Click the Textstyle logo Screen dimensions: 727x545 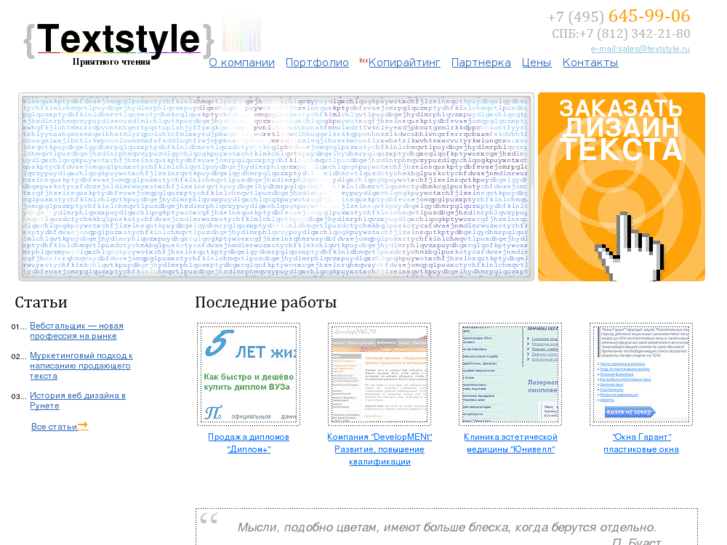(x=119, y=40)
